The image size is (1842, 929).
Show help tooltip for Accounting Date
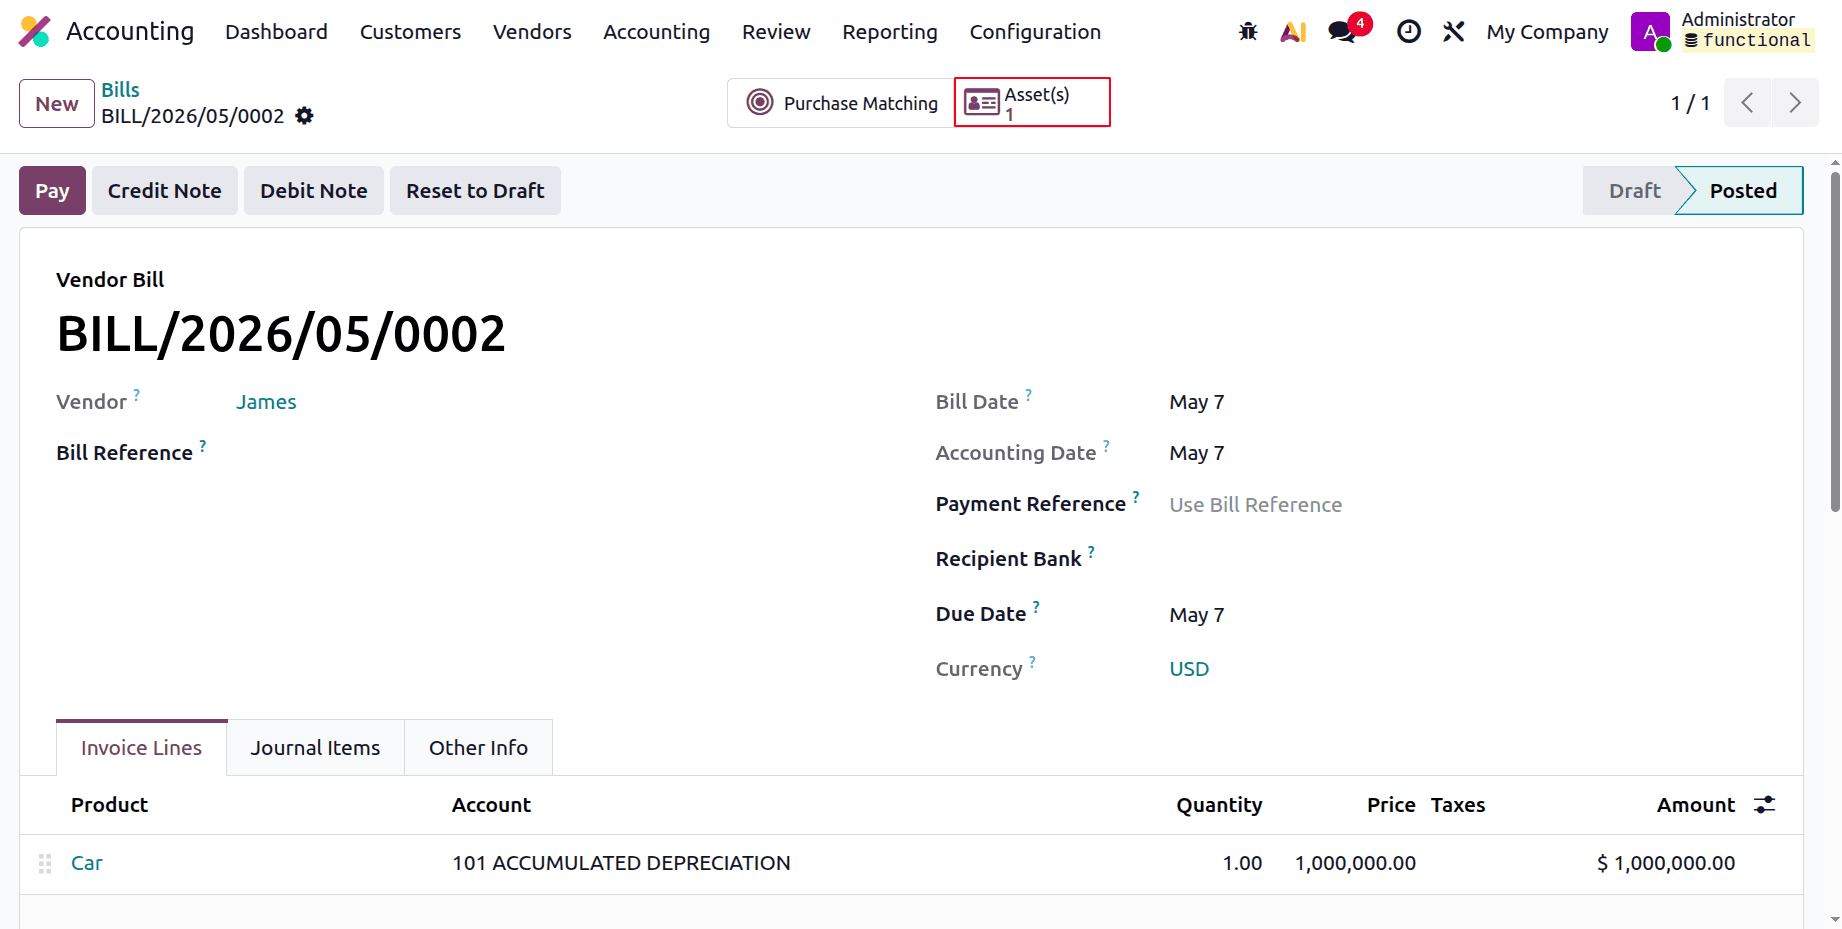coord(1107,446)
